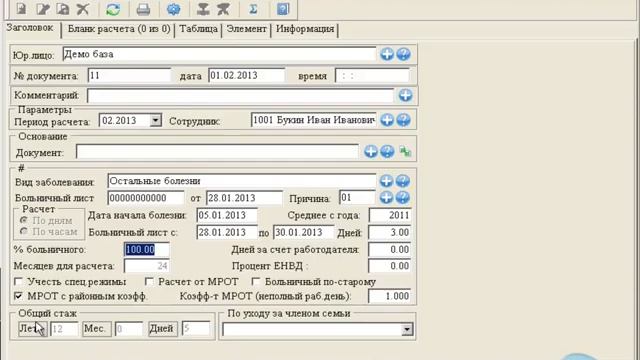The image size is (640, 360).
Task: Click Коэфф-т МРОТ field 1.000
Action: coord(390,296)
